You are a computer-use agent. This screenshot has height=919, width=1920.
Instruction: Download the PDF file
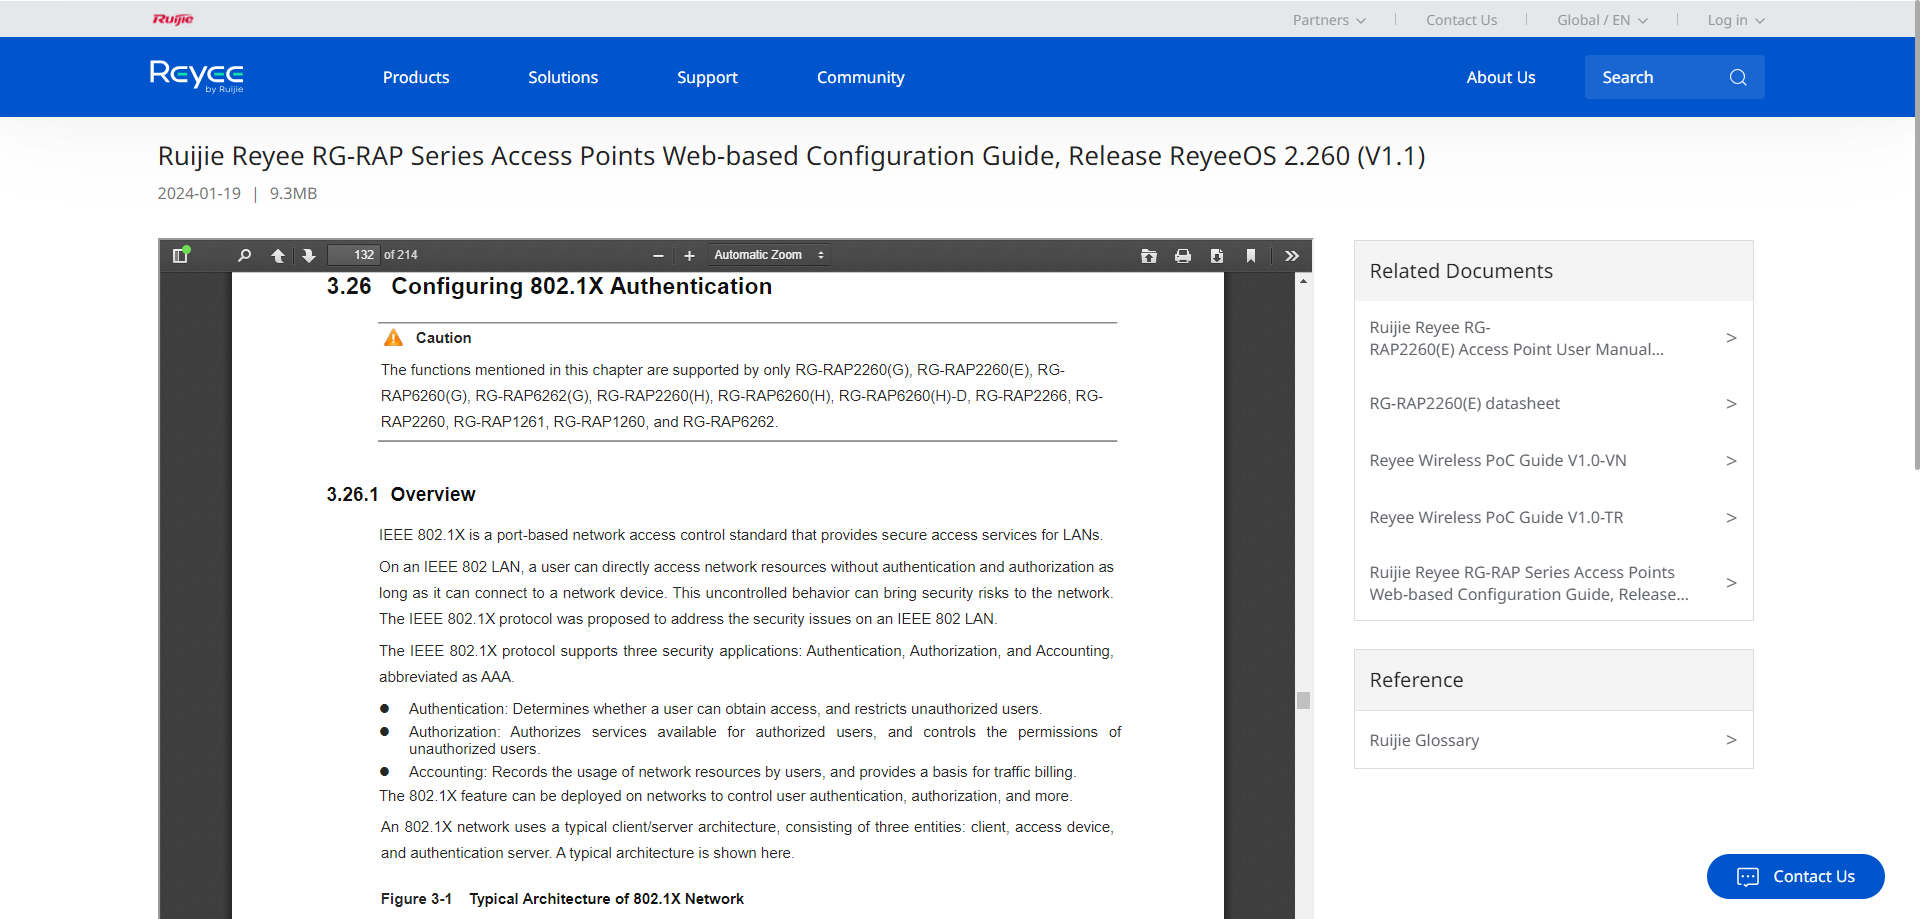(x=1217, y=256)
